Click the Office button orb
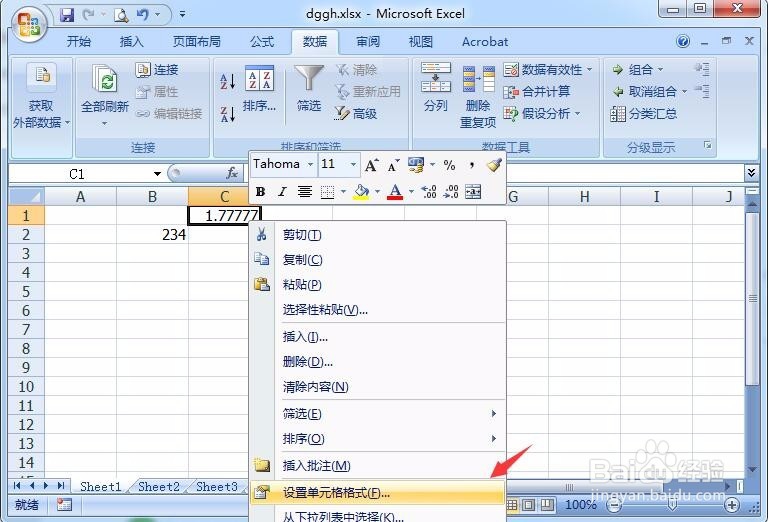 [28, 24]
